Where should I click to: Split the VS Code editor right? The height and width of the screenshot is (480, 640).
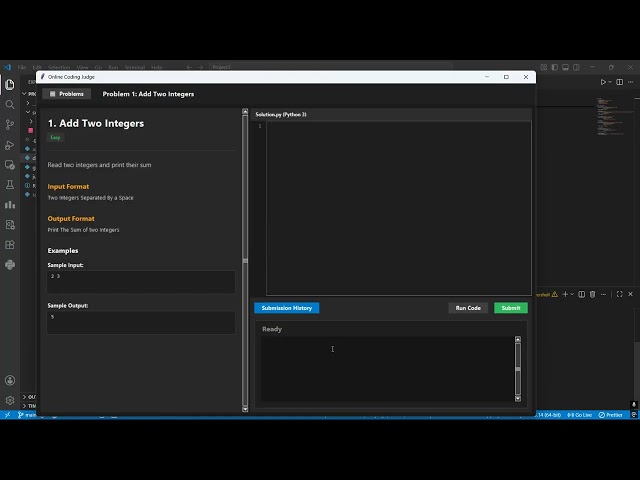point(620,82)
